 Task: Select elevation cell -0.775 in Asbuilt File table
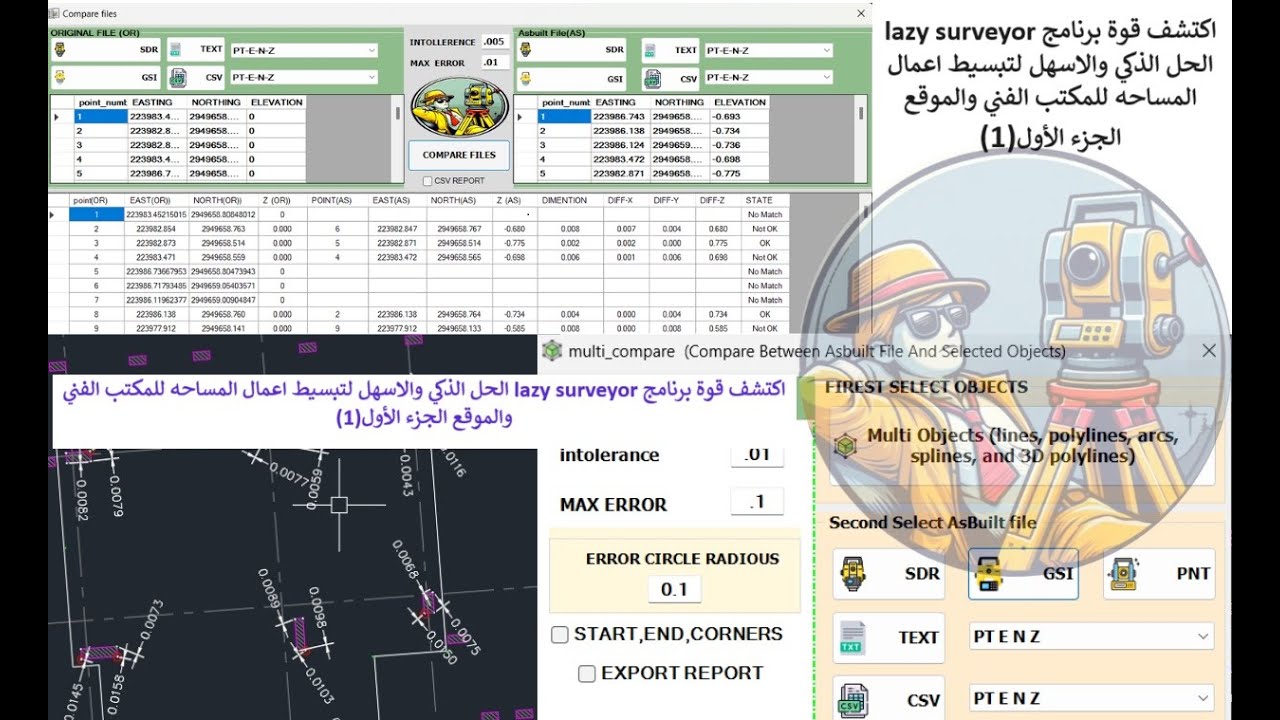pyautogui.click(x=740, y=174)
